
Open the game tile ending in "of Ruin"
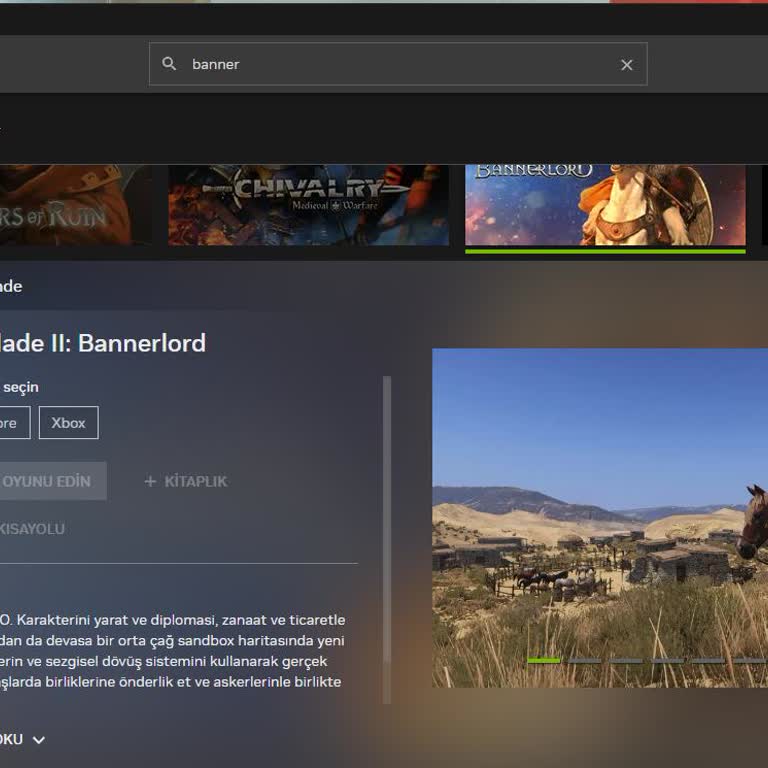pos(75,205)
